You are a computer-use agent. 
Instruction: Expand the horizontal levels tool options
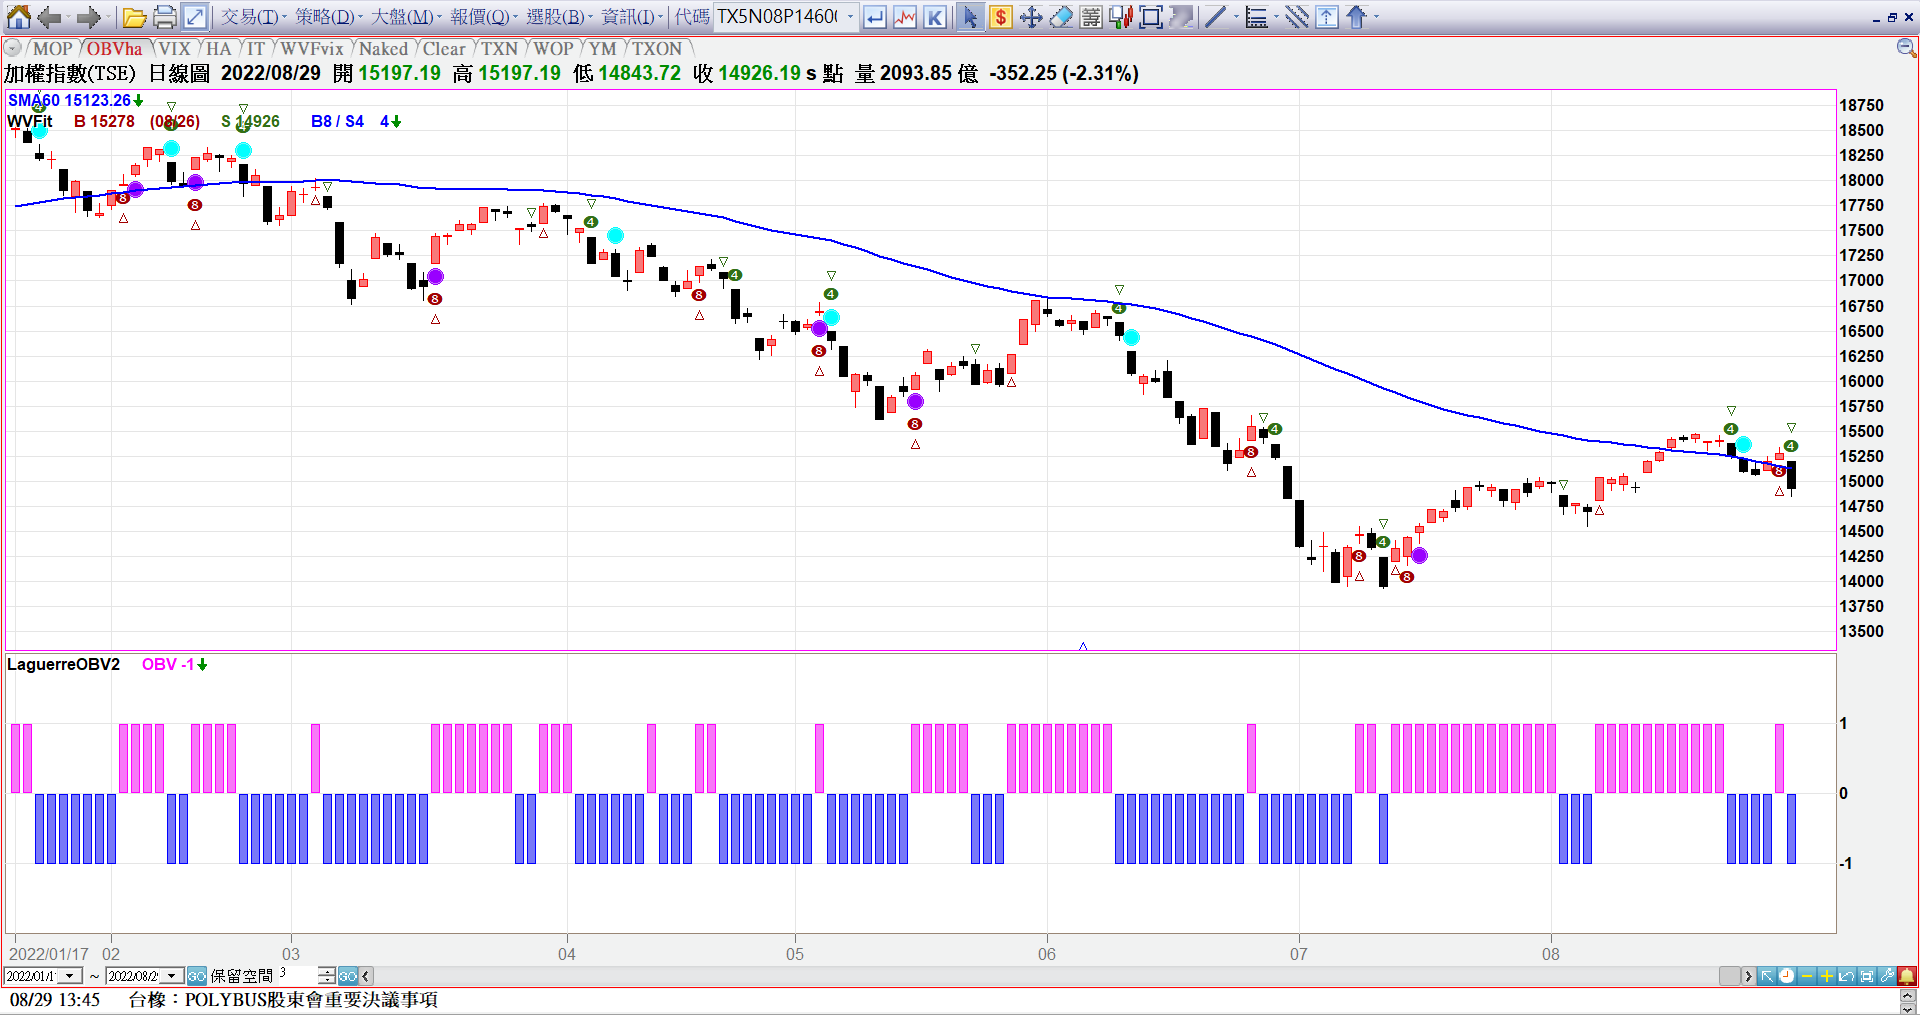click(1276, 17)
